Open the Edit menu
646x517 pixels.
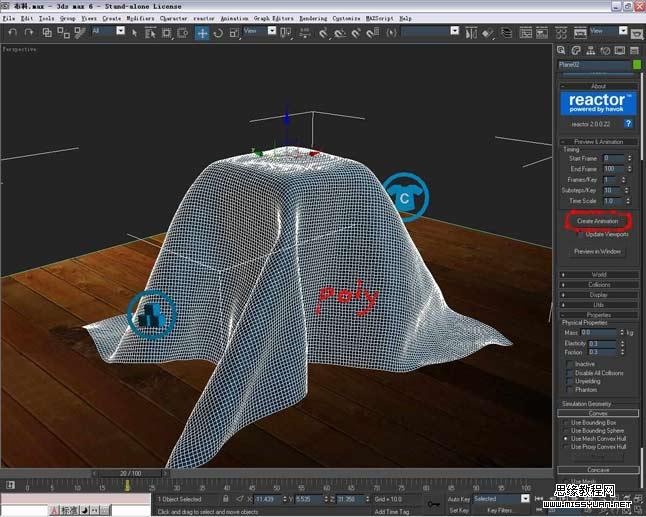(x=26, y=19)
